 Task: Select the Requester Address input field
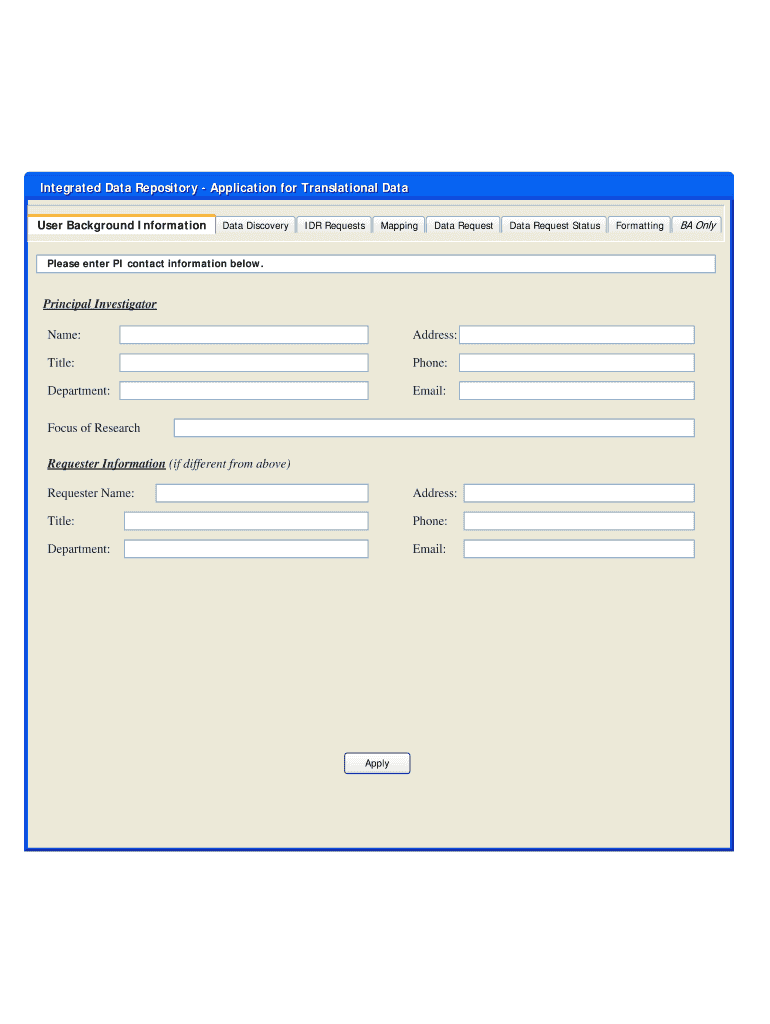tap(578, 493)
